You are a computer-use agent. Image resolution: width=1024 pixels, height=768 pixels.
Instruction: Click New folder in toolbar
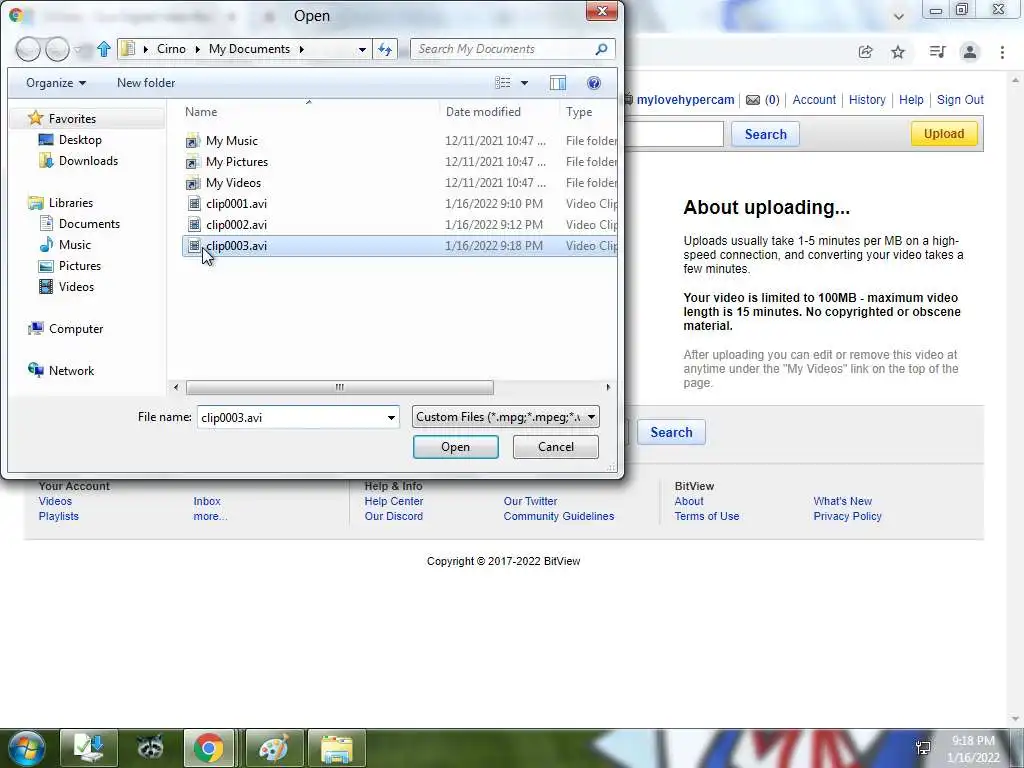(146, 83)
